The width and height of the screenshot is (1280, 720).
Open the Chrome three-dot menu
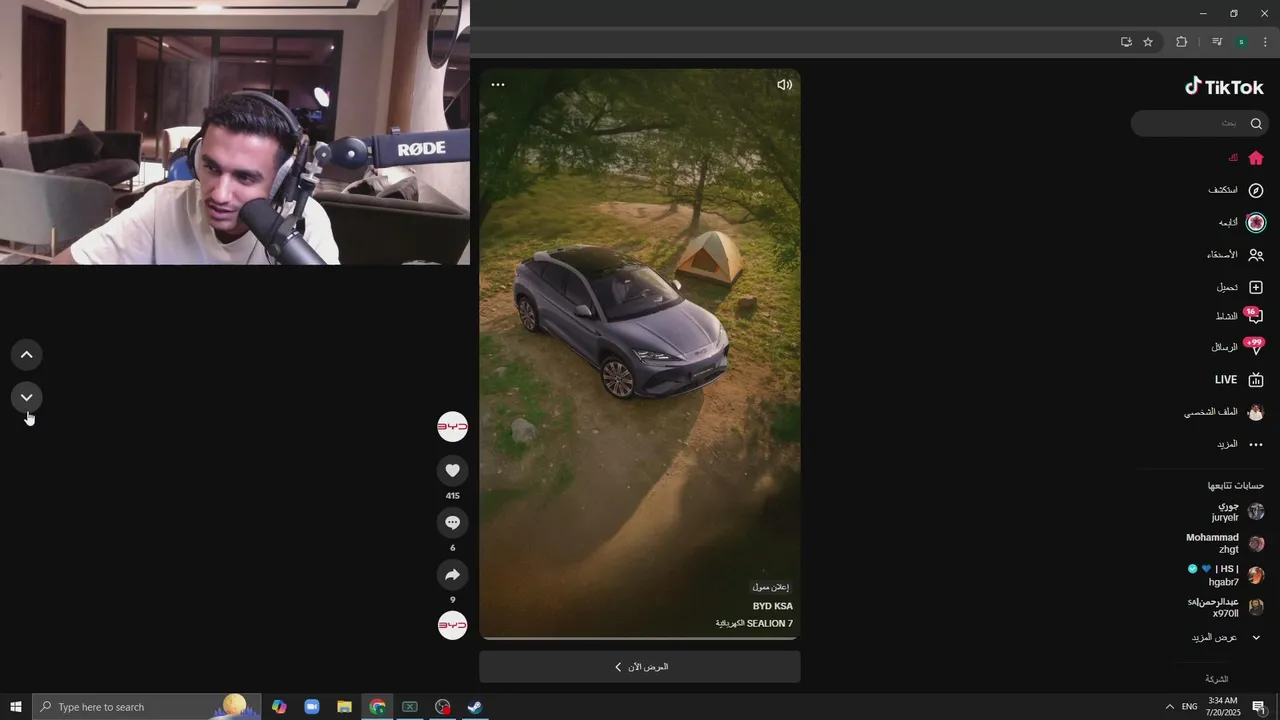click(x=1265, y=42)
